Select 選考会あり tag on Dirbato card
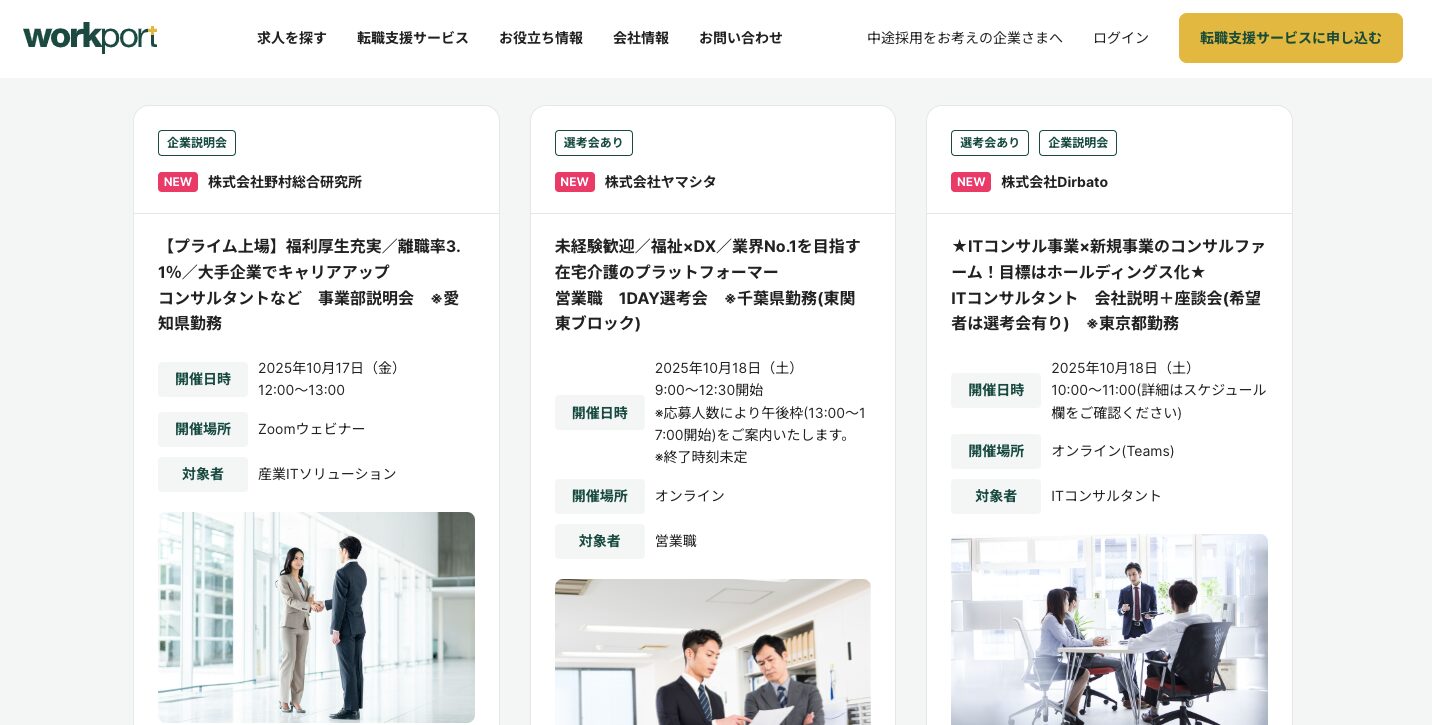Image resolution: width=1432 pixels, height=725 pixels. pyautogui.click(x=990, y=143)
